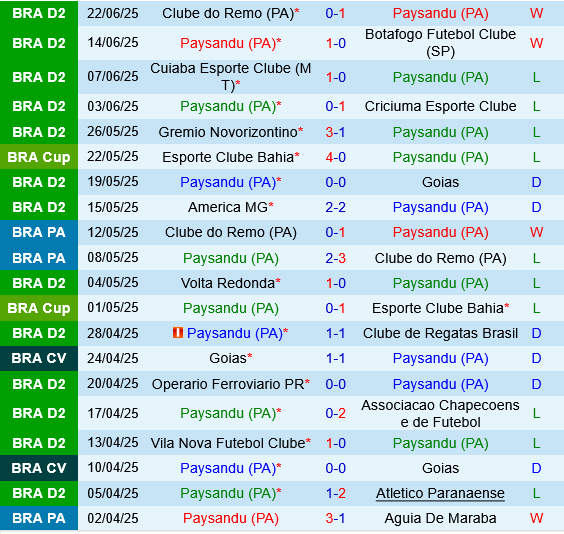Click Criciuma Esporte Clube
Viewport: 564px width, 534px height.
click(440, 106)
